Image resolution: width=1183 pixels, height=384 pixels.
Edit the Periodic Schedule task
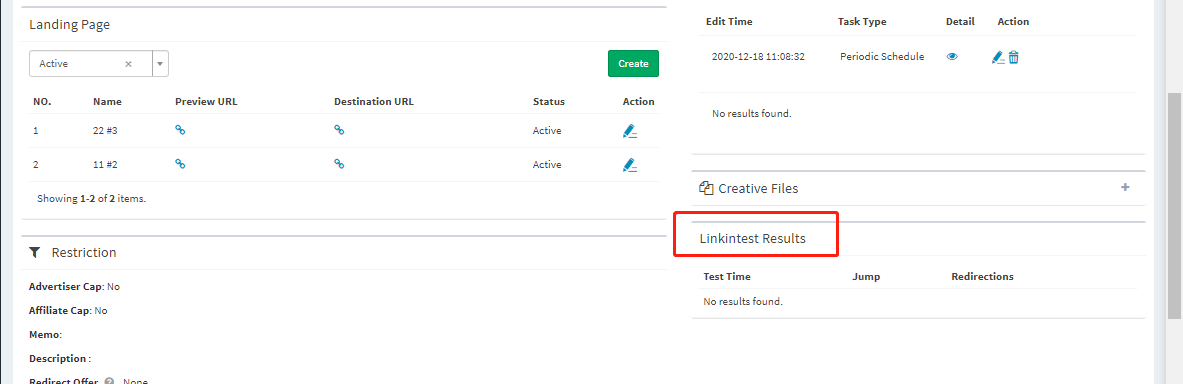998,57
